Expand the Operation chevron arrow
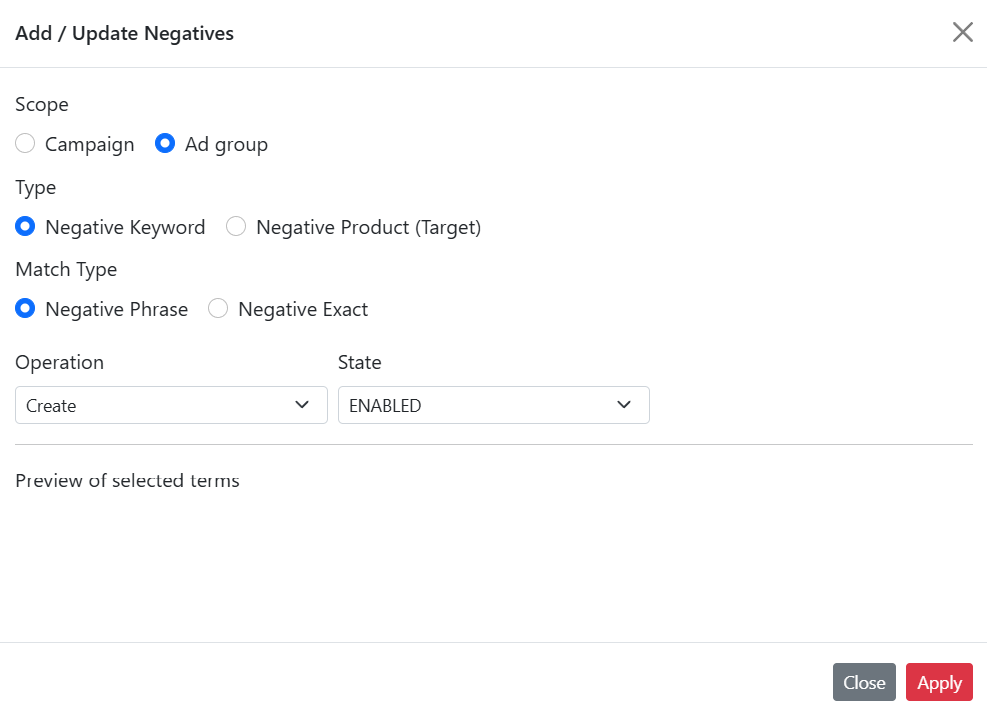The height and width of the screenshot is (719, 987). [x=302, y=405]
